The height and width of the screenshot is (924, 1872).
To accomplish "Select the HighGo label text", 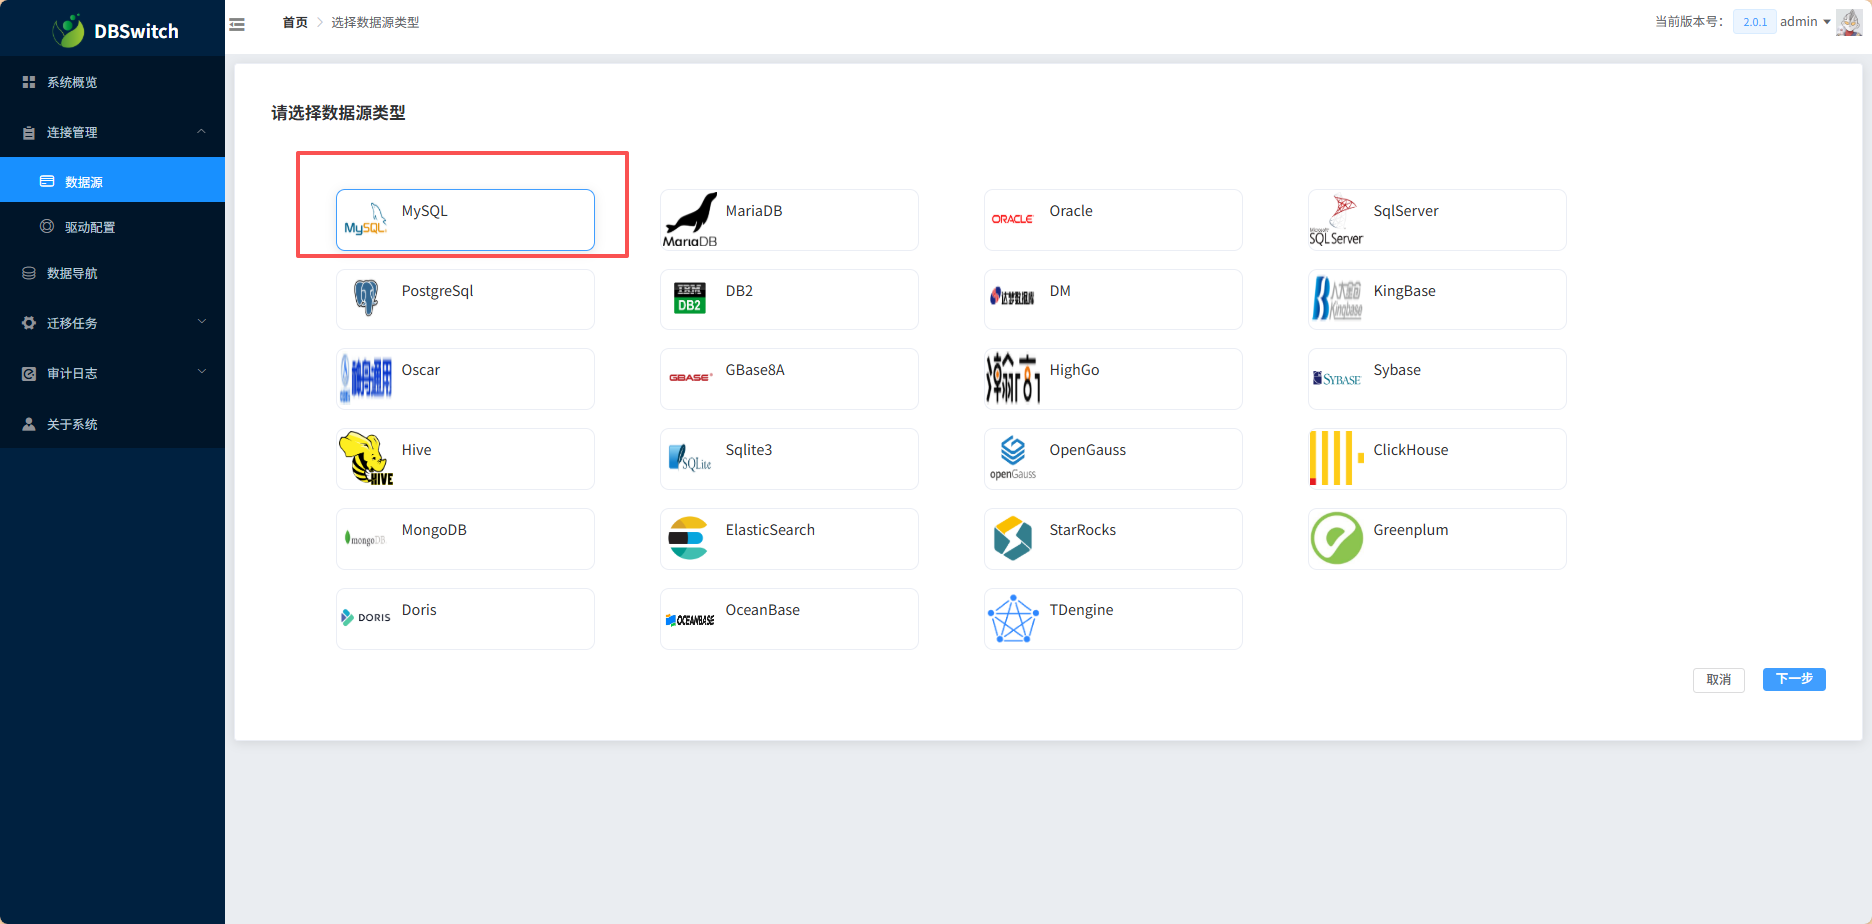I will (1074, 370).
